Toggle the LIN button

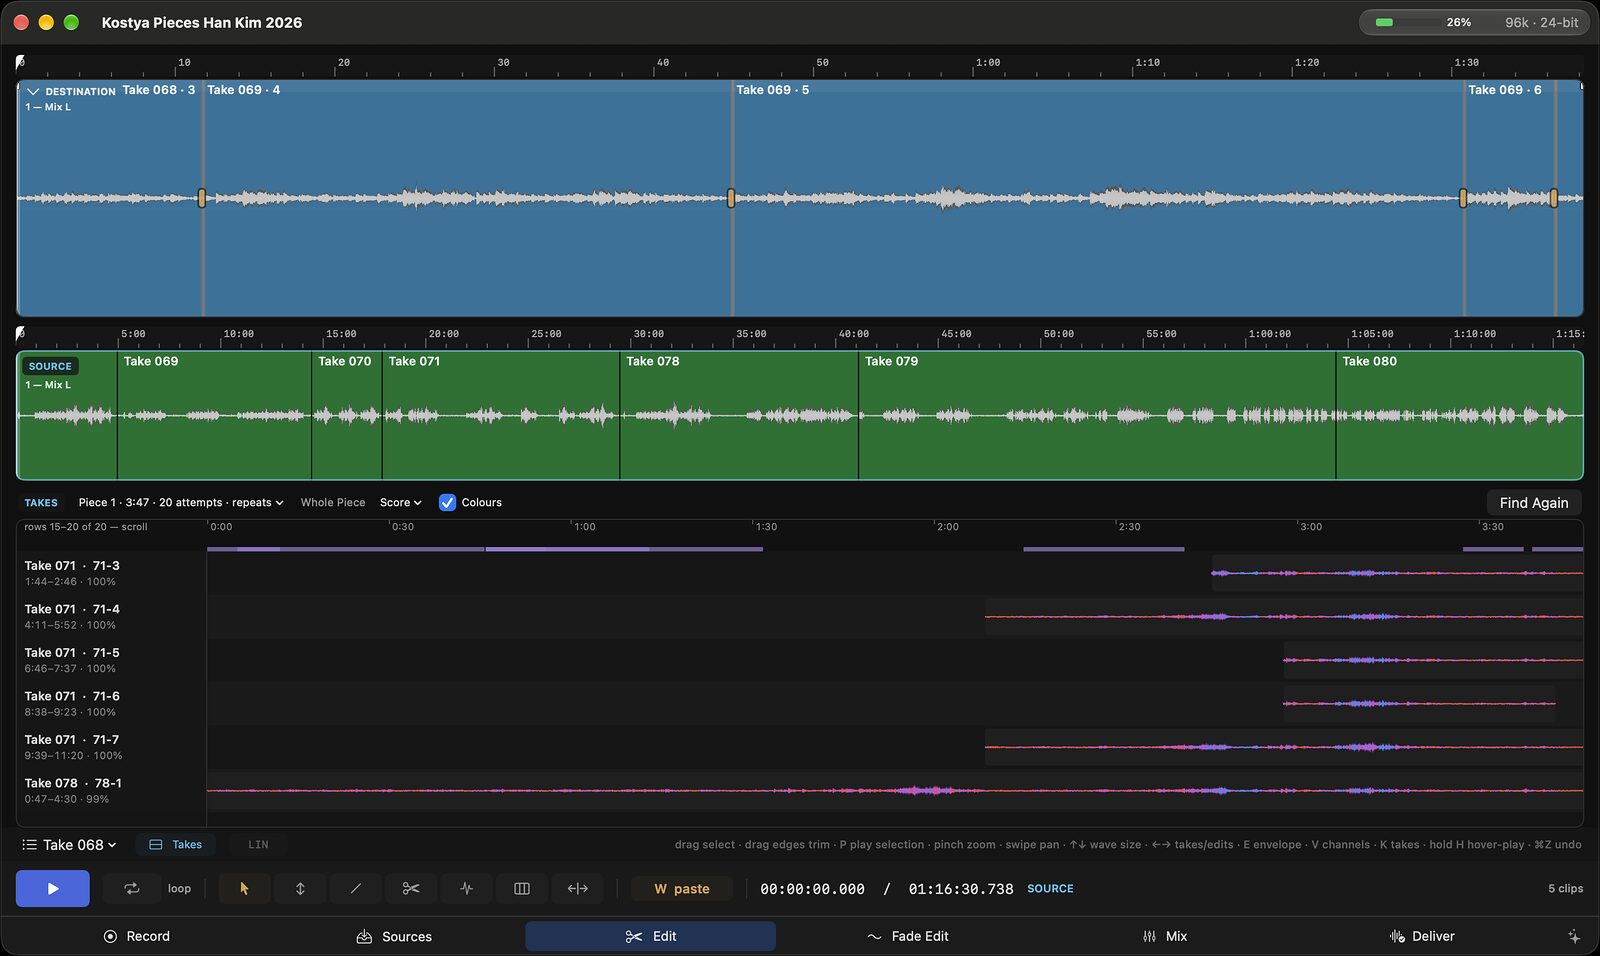point(258,845)
